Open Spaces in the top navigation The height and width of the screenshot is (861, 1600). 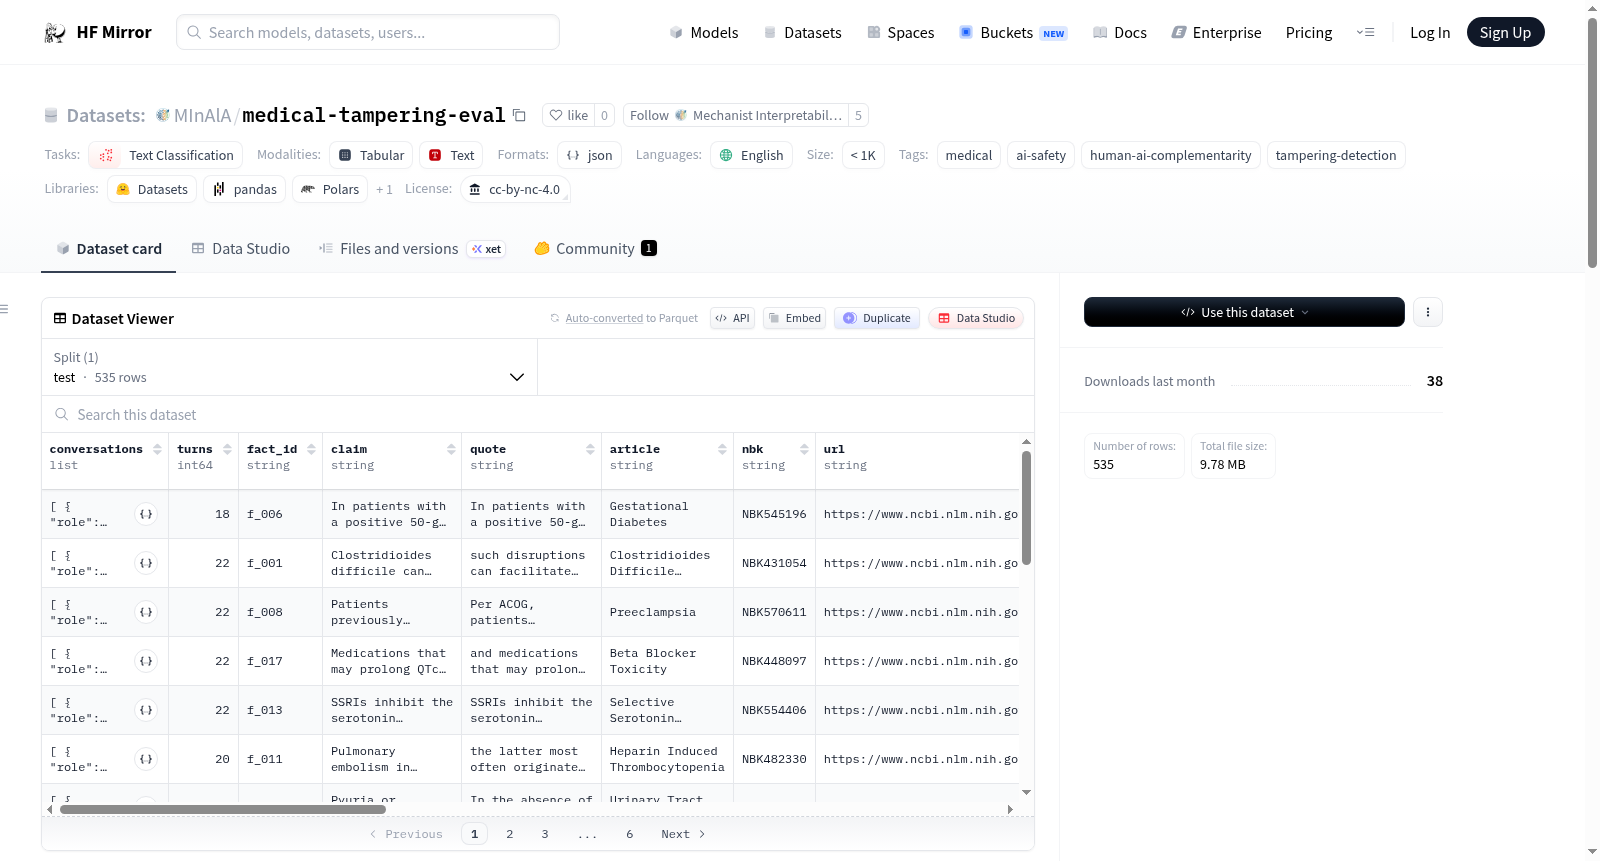(900, 33)
